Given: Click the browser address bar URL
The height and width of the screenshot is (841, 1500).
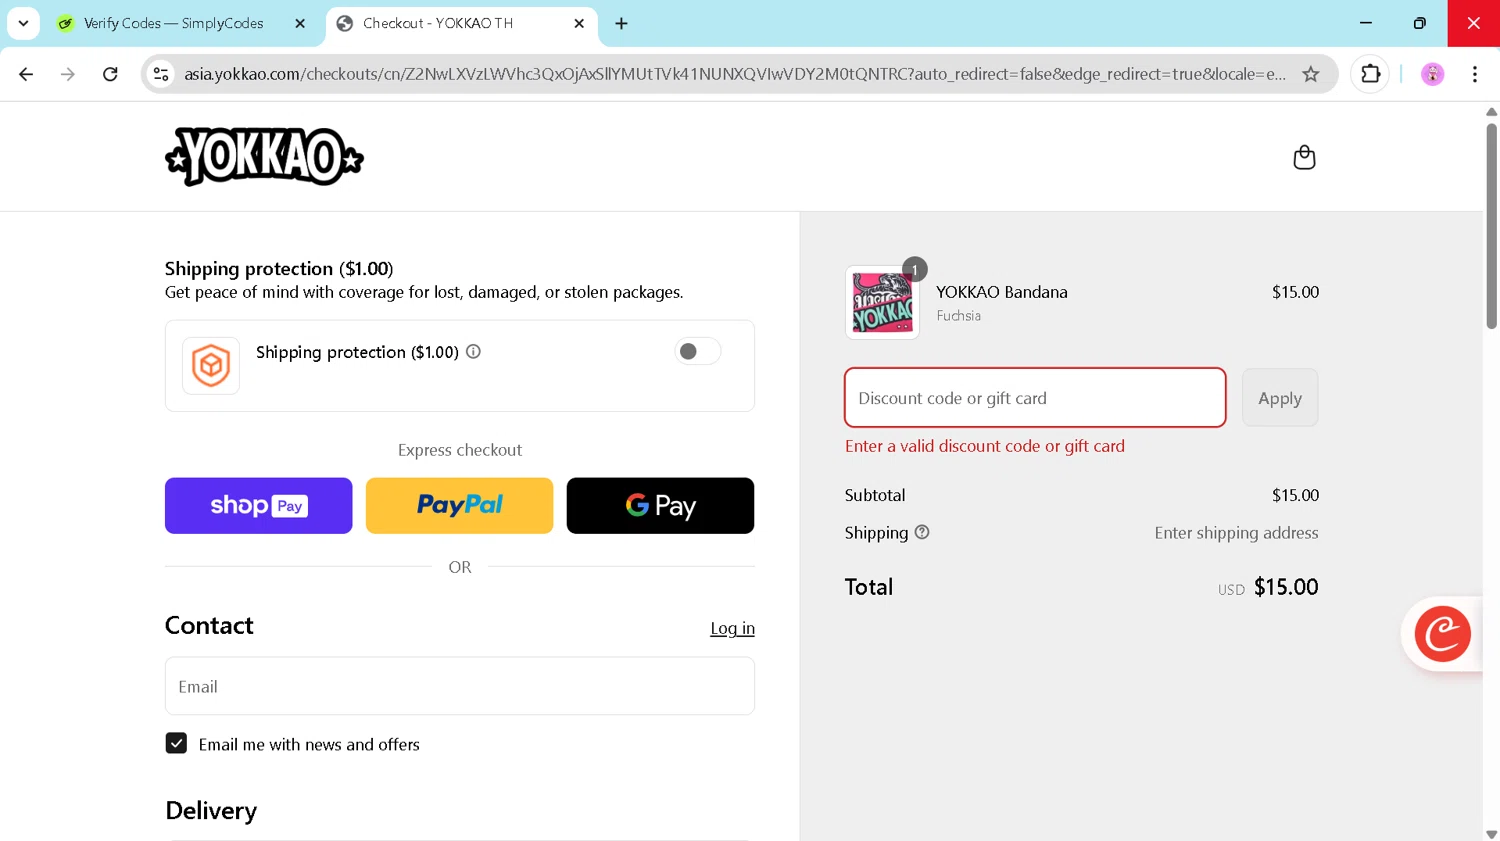Looking at the screenshot, I should (x=735, y=74).
